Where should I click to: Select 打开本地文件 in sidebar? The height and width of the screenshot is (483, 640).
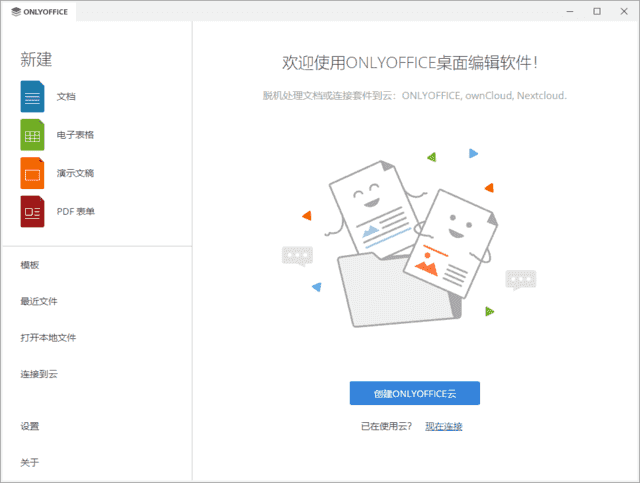[48, 338]
